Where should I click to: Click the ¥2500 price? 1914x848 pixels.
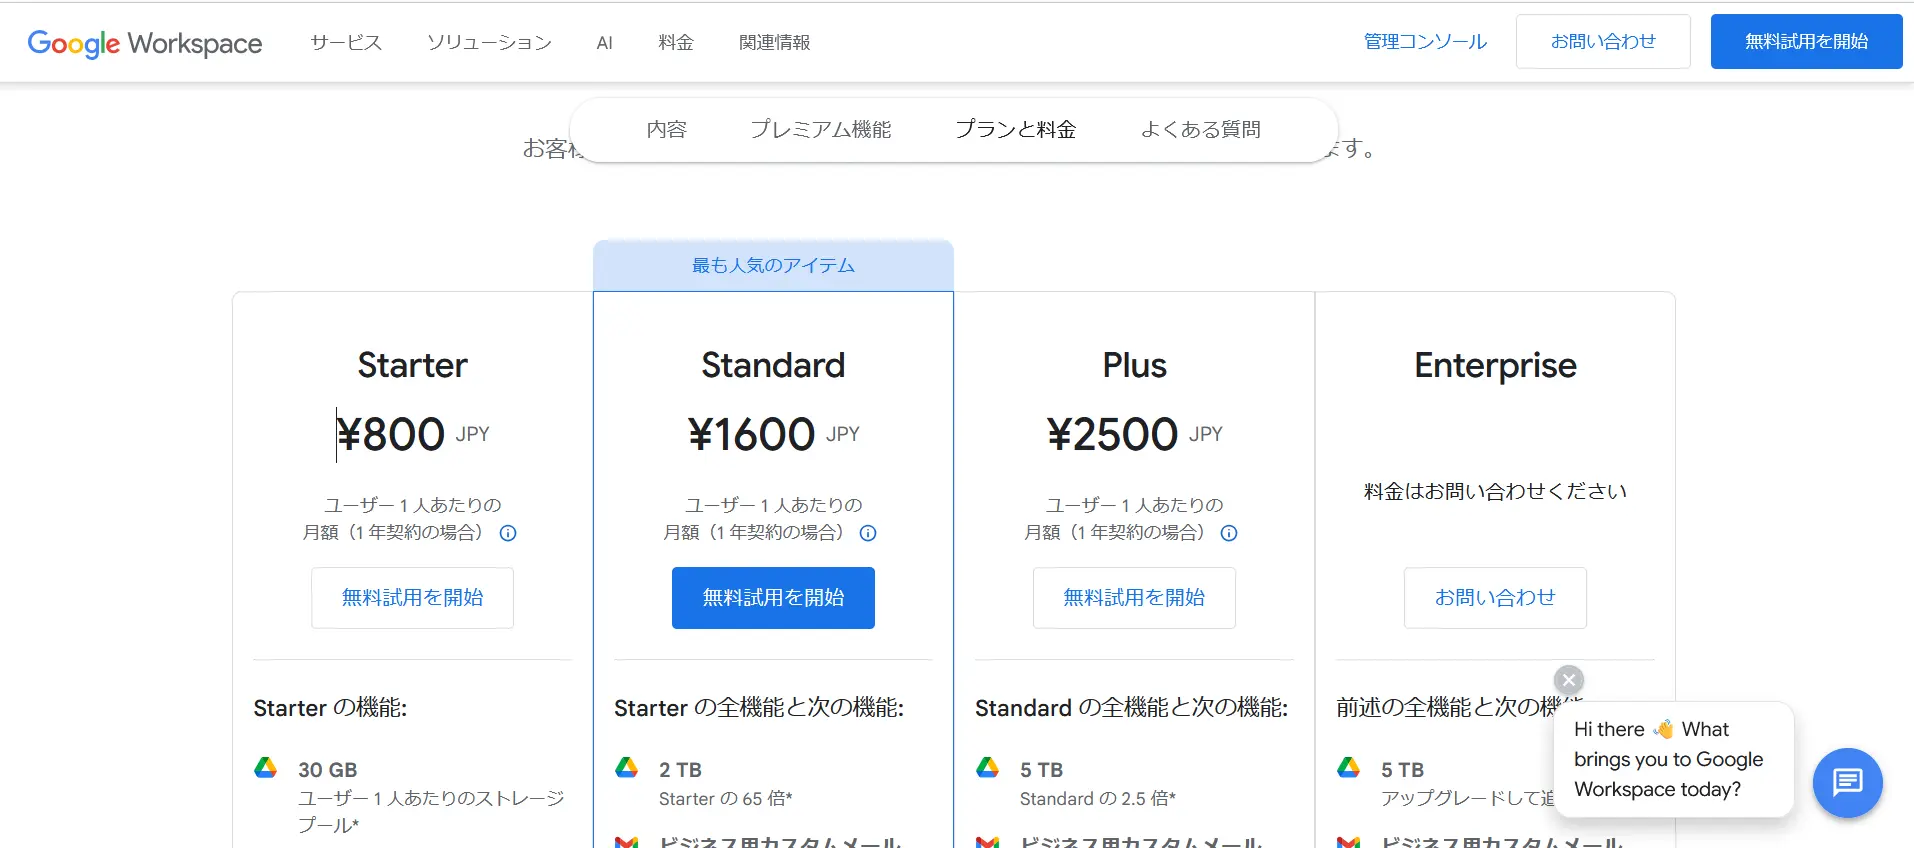click(1112, 434)
